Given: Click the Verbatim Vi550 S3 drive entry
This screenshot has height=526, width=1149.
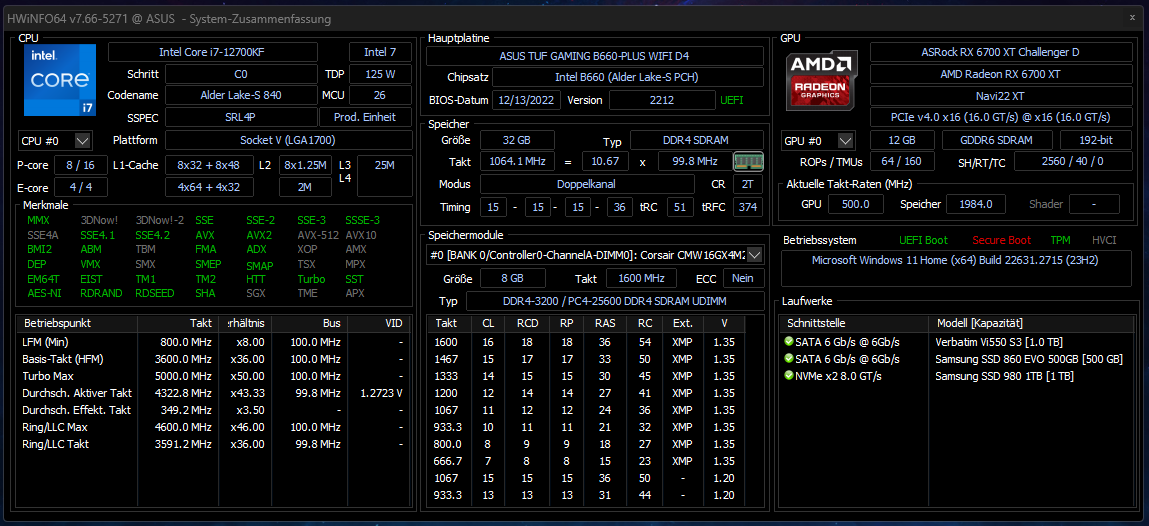Looking at the screenshot, I should pyautogui.click(x=999, y=342).
